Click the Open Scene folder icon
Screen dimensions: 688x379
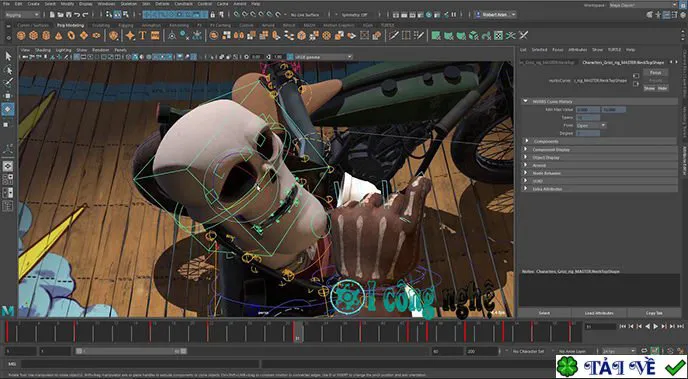[x=60, y=15]
